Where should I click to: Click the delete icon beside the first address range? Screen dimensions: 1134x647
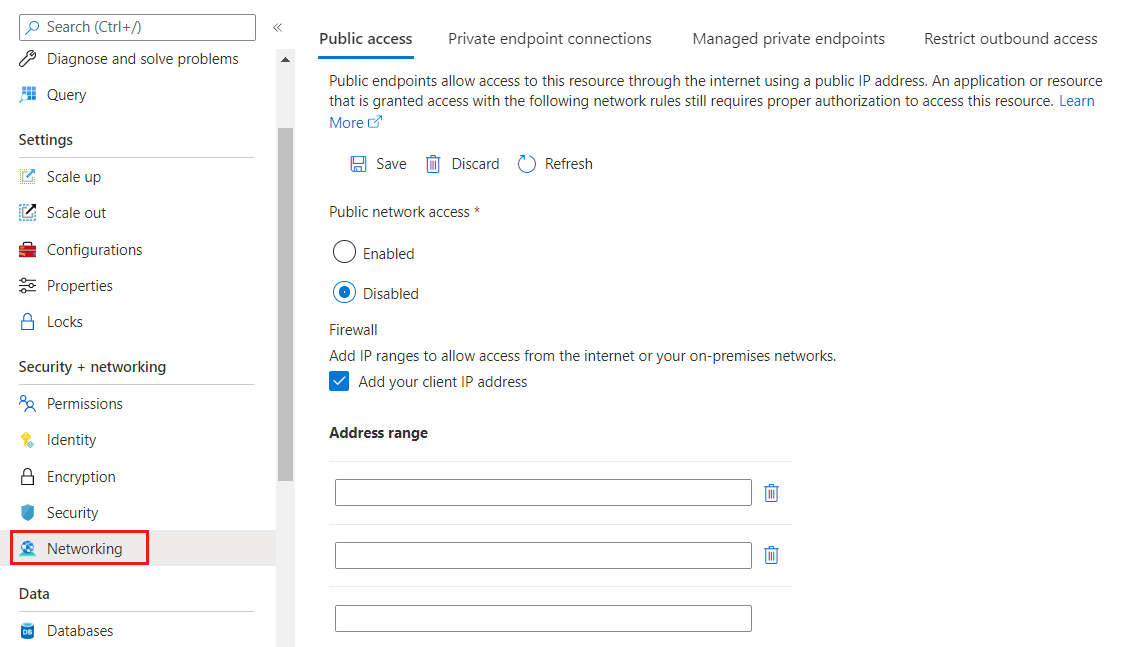pos(771,492)
